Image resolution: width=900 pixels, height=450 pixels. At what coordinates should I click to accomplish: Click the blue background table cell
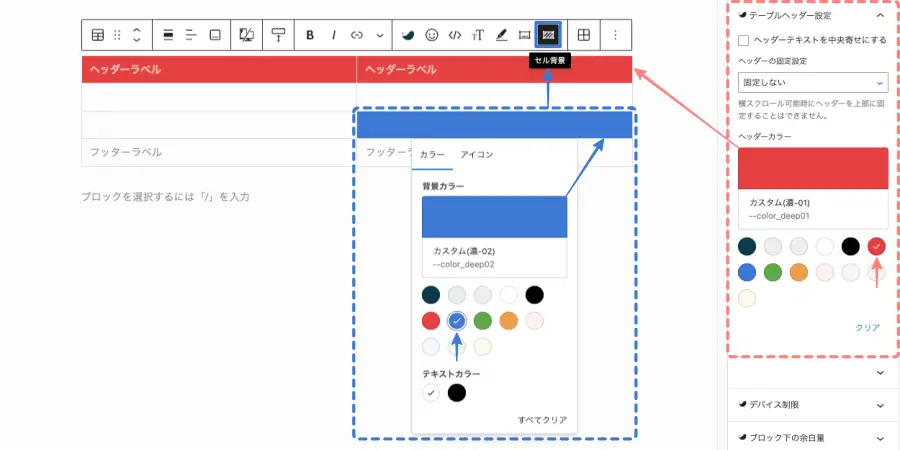[494, 125]
